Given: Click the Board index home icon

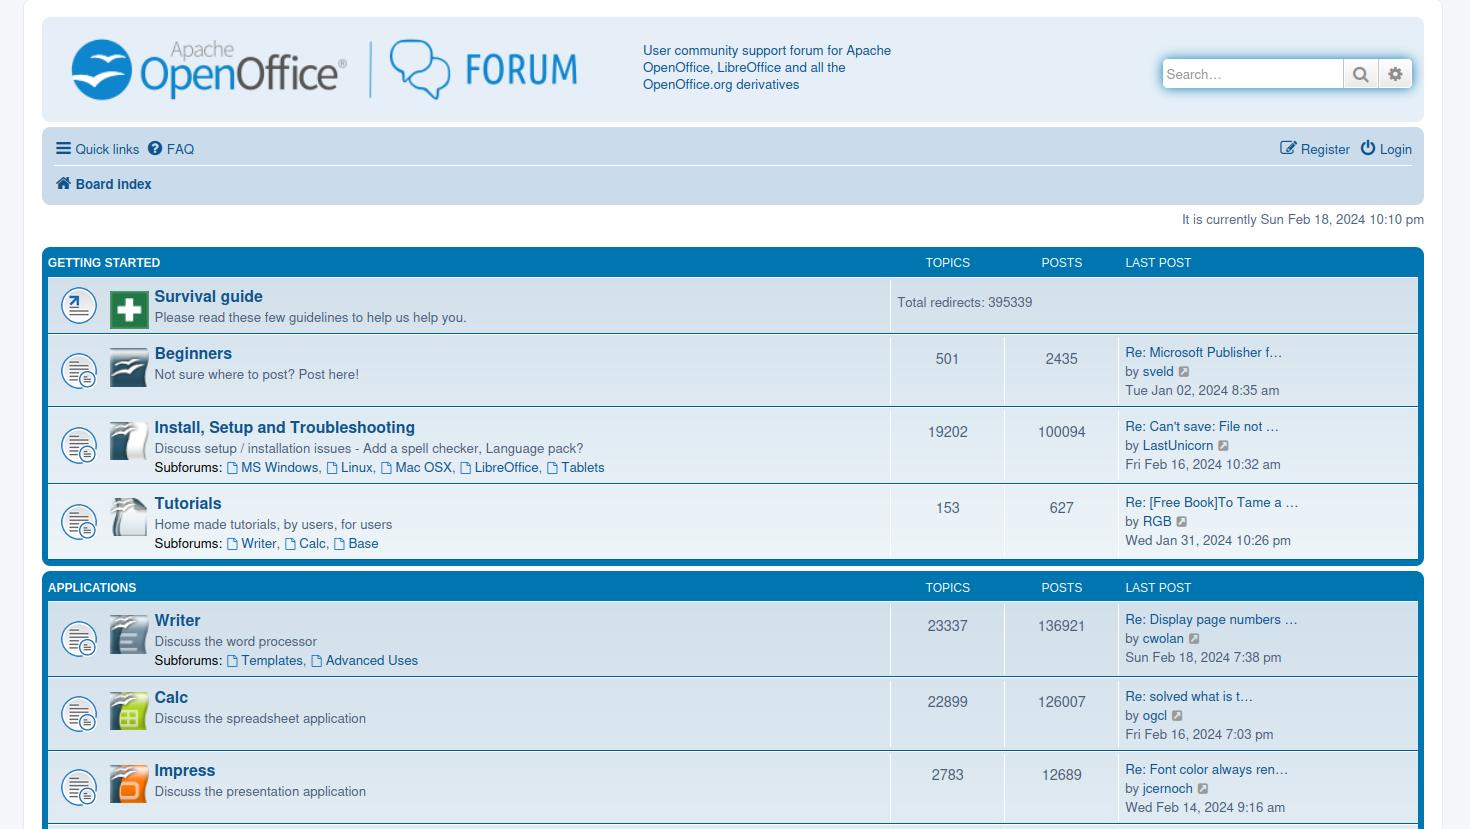Looking at the screenshot, I should 63,183.
